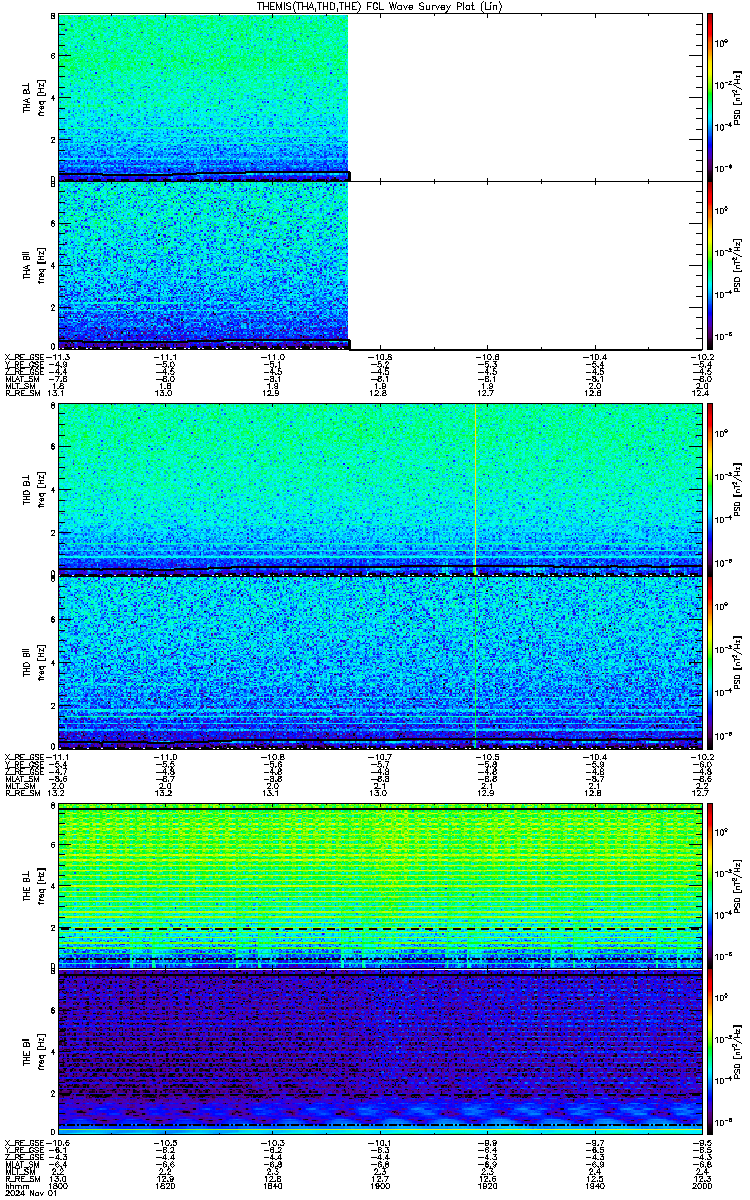
Task: Click the THA B-parallel freq [Hz] axis label
Action: [x=41, y=264]
